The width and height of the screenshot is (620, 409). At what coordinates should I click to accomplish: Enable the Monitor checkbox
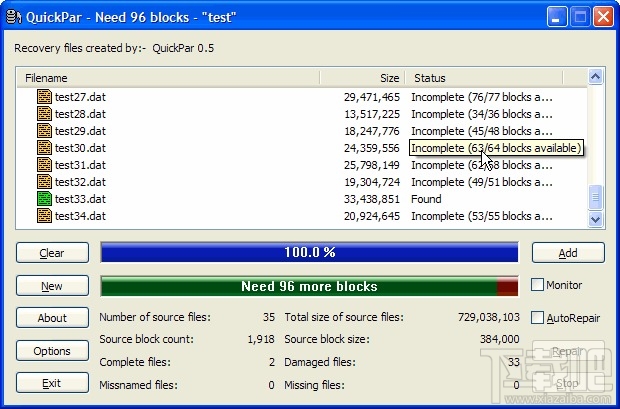(x=537, y=285)
